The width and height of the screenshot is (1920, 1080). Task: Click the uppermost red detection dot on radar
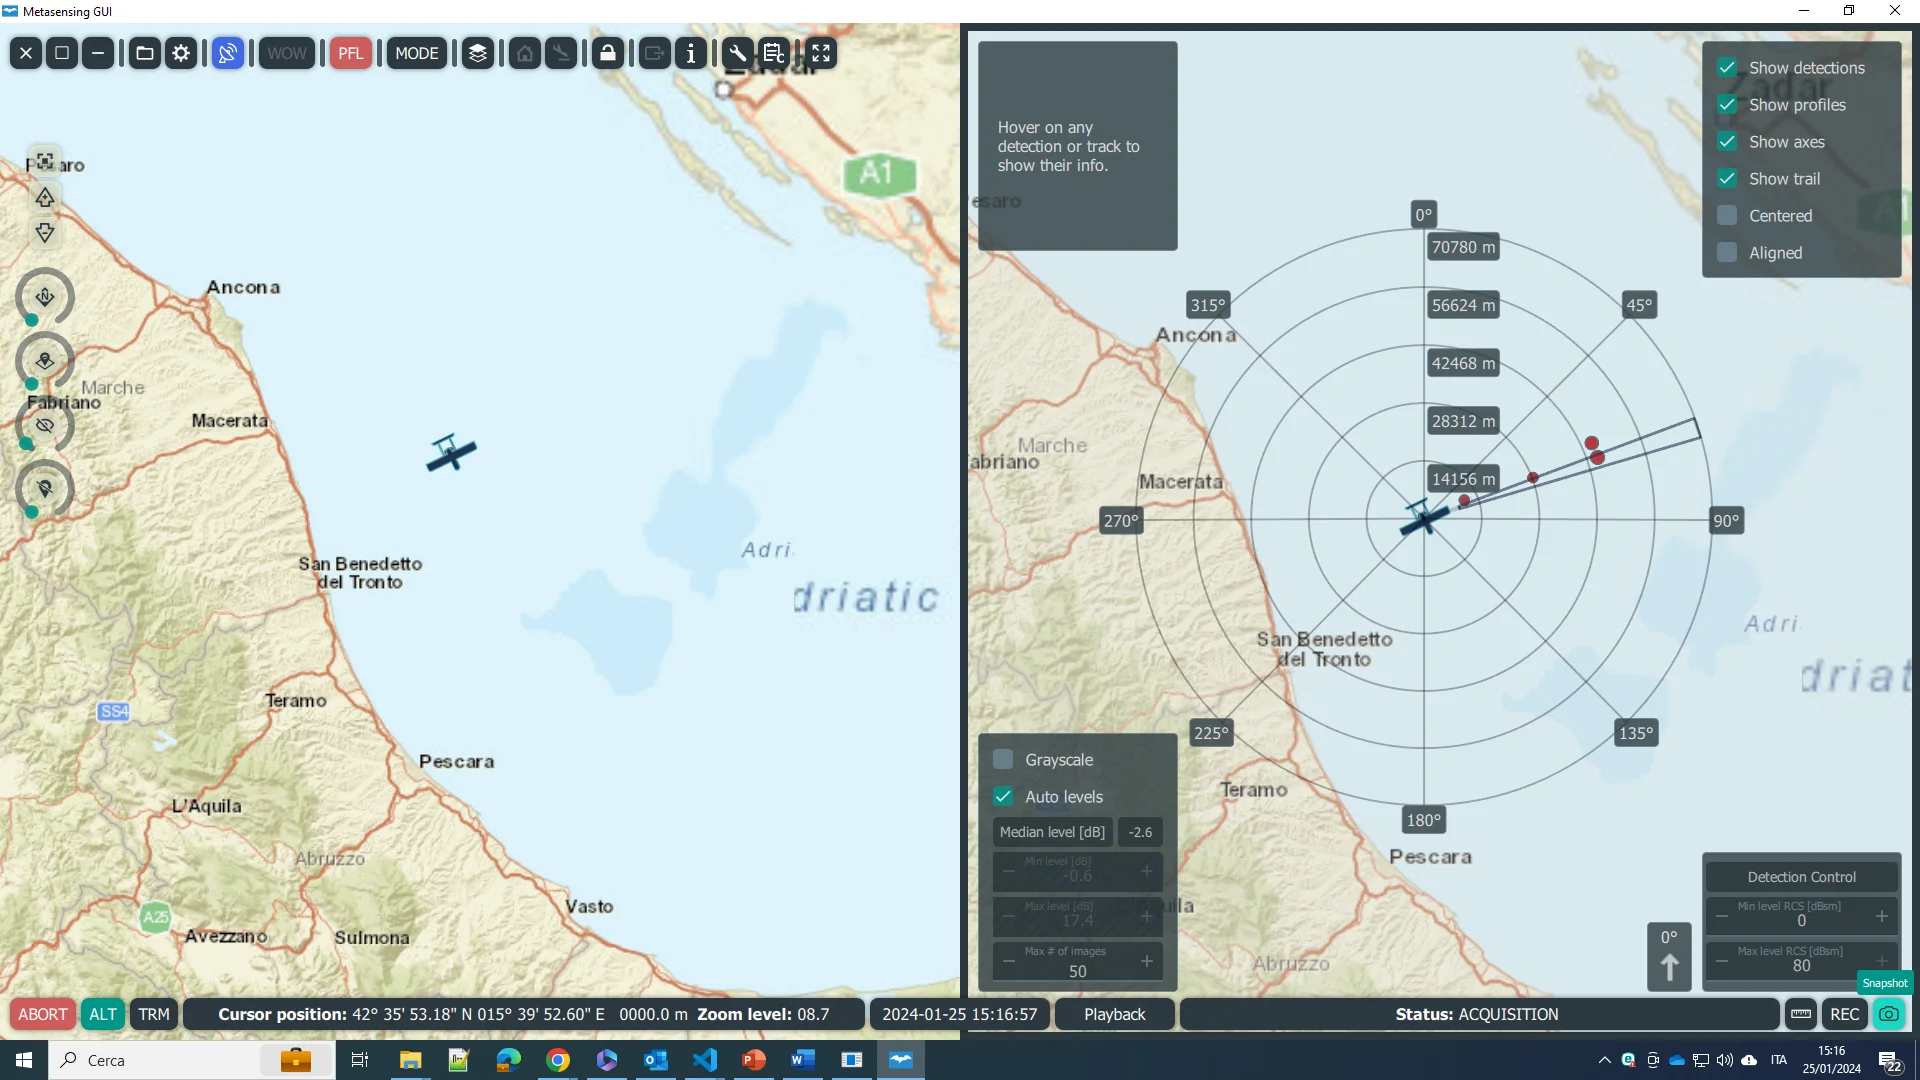tap(1591, 443)
